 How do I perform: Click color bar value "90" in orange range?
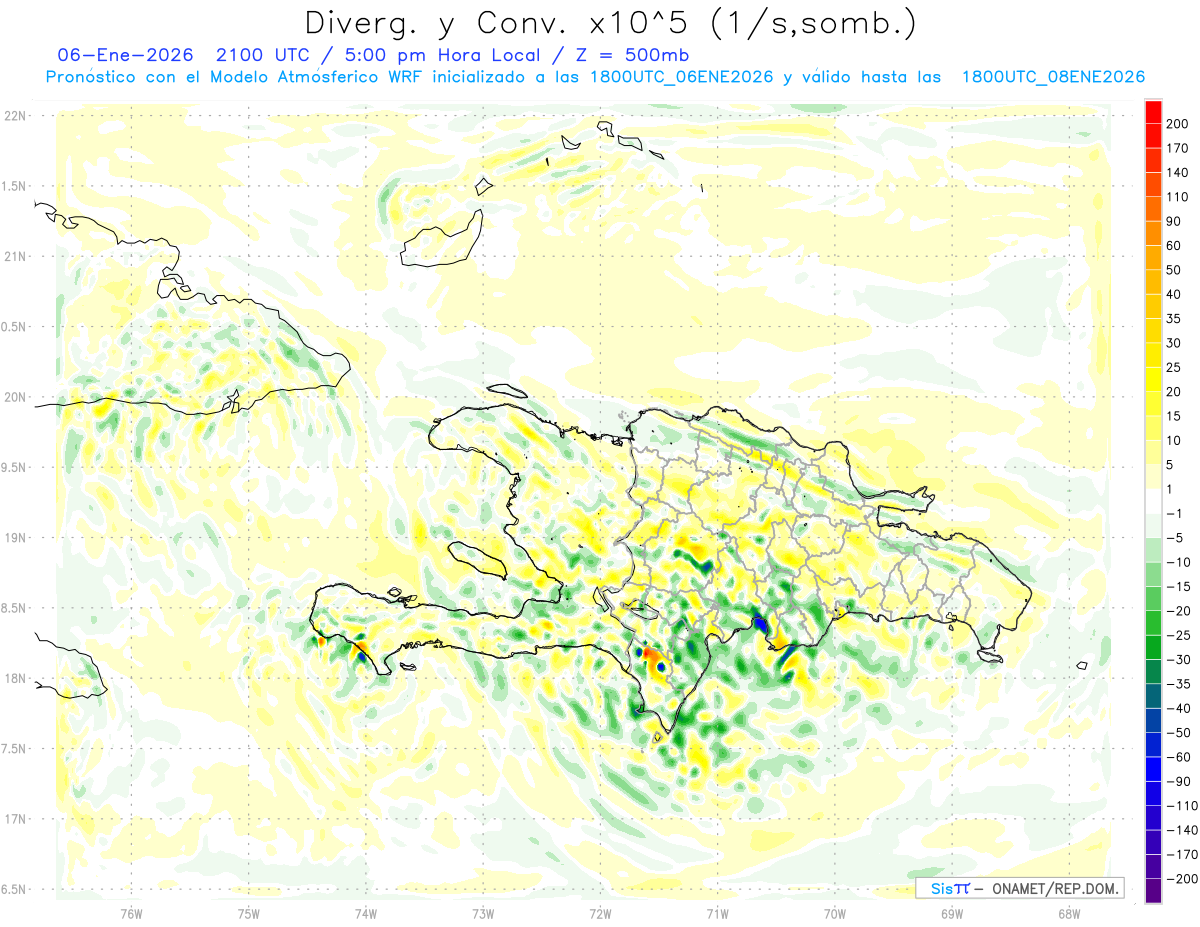tap(1174, 221)
